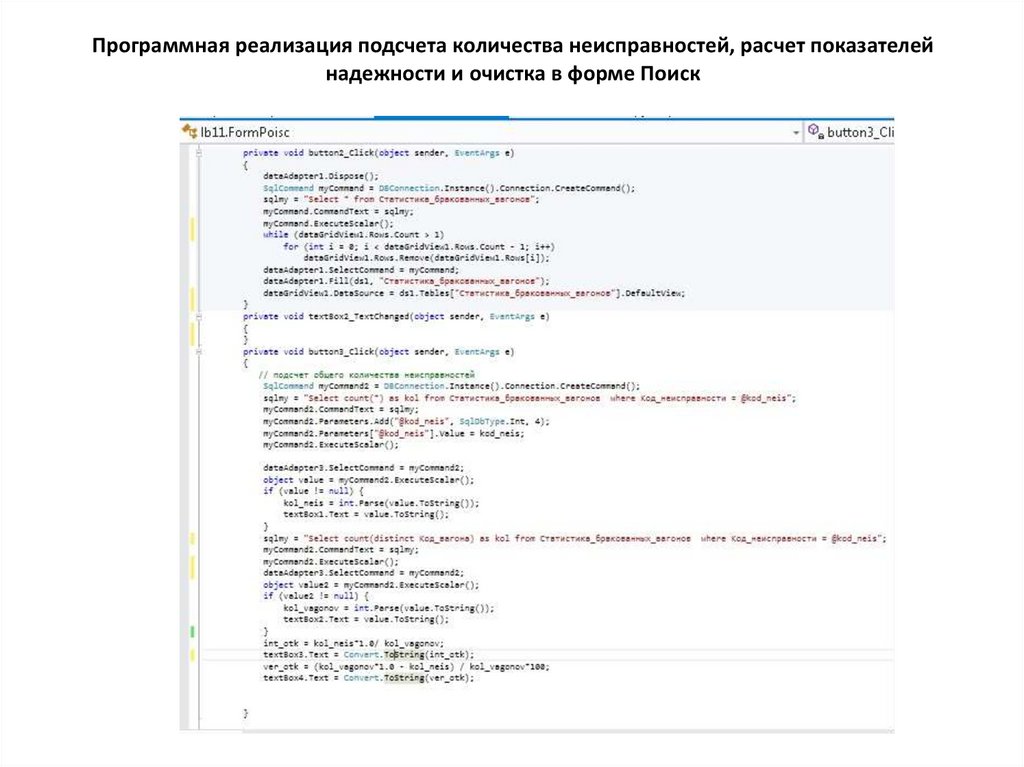Click the 'ver_otk =' calculation line
Viewport: 1024px width, 767px height.
pyautogui.click(x=406, y=666)
